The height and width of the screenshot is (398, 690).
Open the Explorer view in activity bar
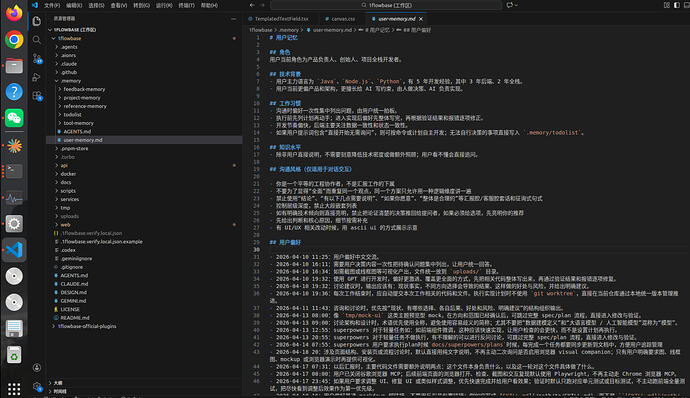[x=37, y=21]
